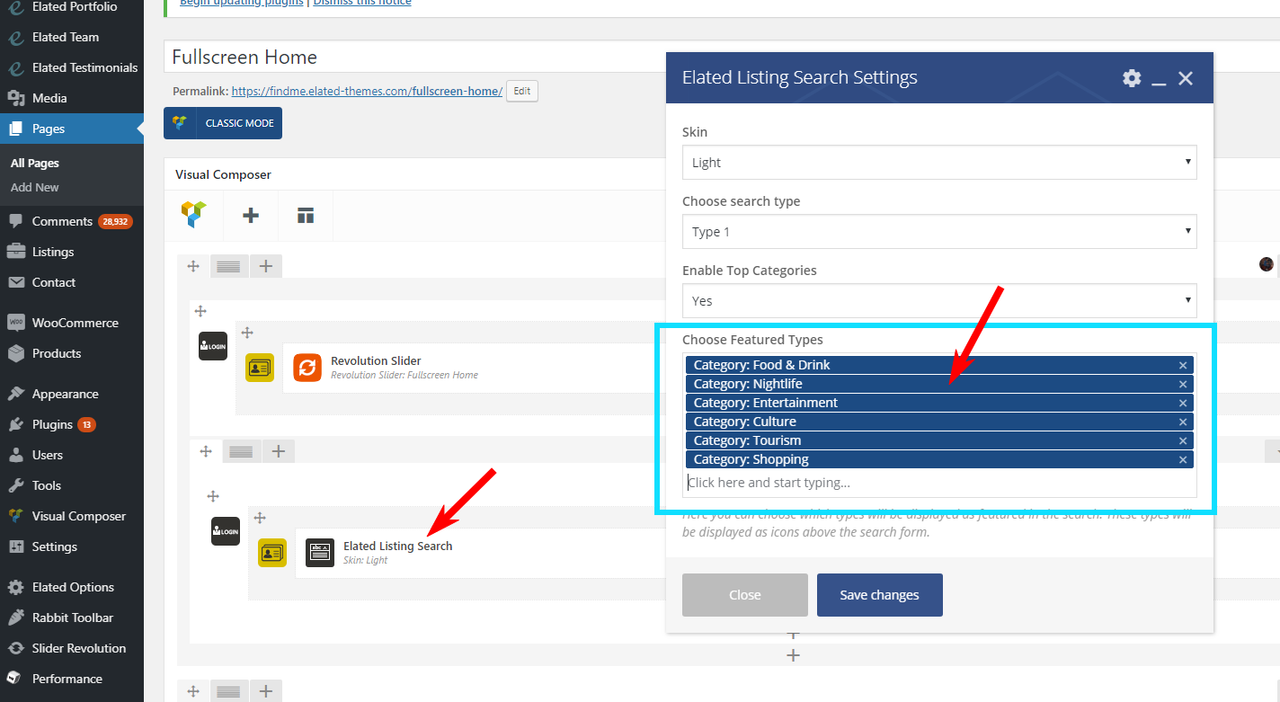This screenshot has width=1280, height=702.
Task: Click the Settings sidebar icon
Action: [15, 547]
